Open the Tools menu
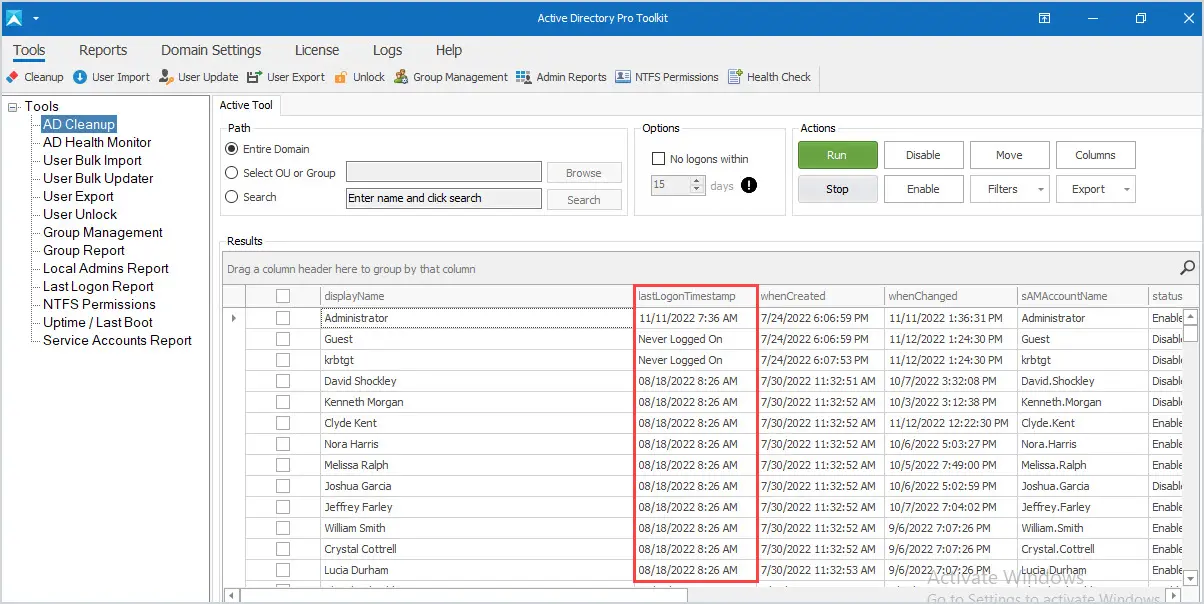Image resolution: width=1204 pixels, height=604 pixels. click(29, 50)
